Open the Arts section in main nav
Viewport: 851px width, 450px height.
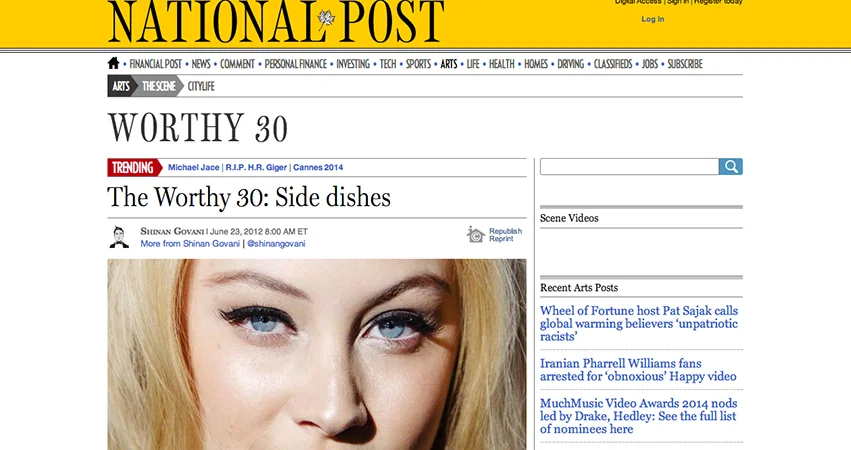448,64
